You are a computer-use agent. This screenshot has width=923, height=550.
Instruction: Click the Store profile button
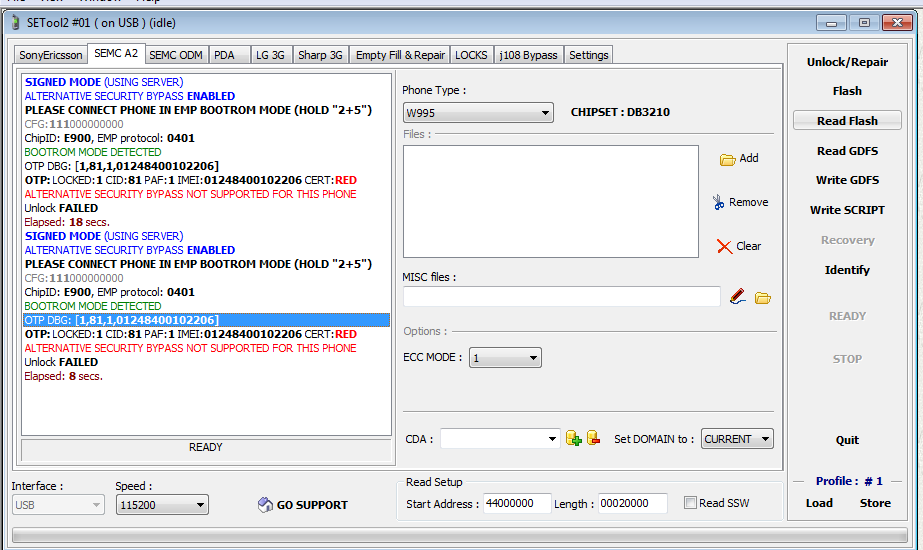[x=875, y=503]
